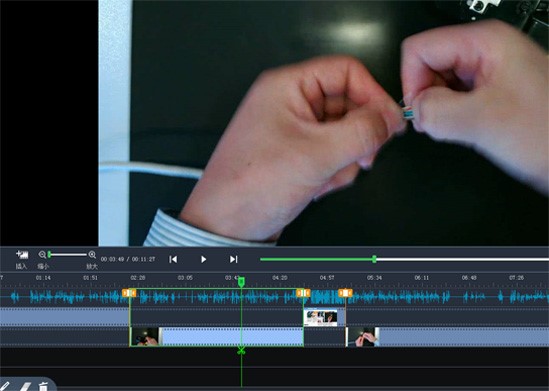Click the scissors cut icon below playhead
This screenshot has width=549, height=391.
[x=241, y=350]
